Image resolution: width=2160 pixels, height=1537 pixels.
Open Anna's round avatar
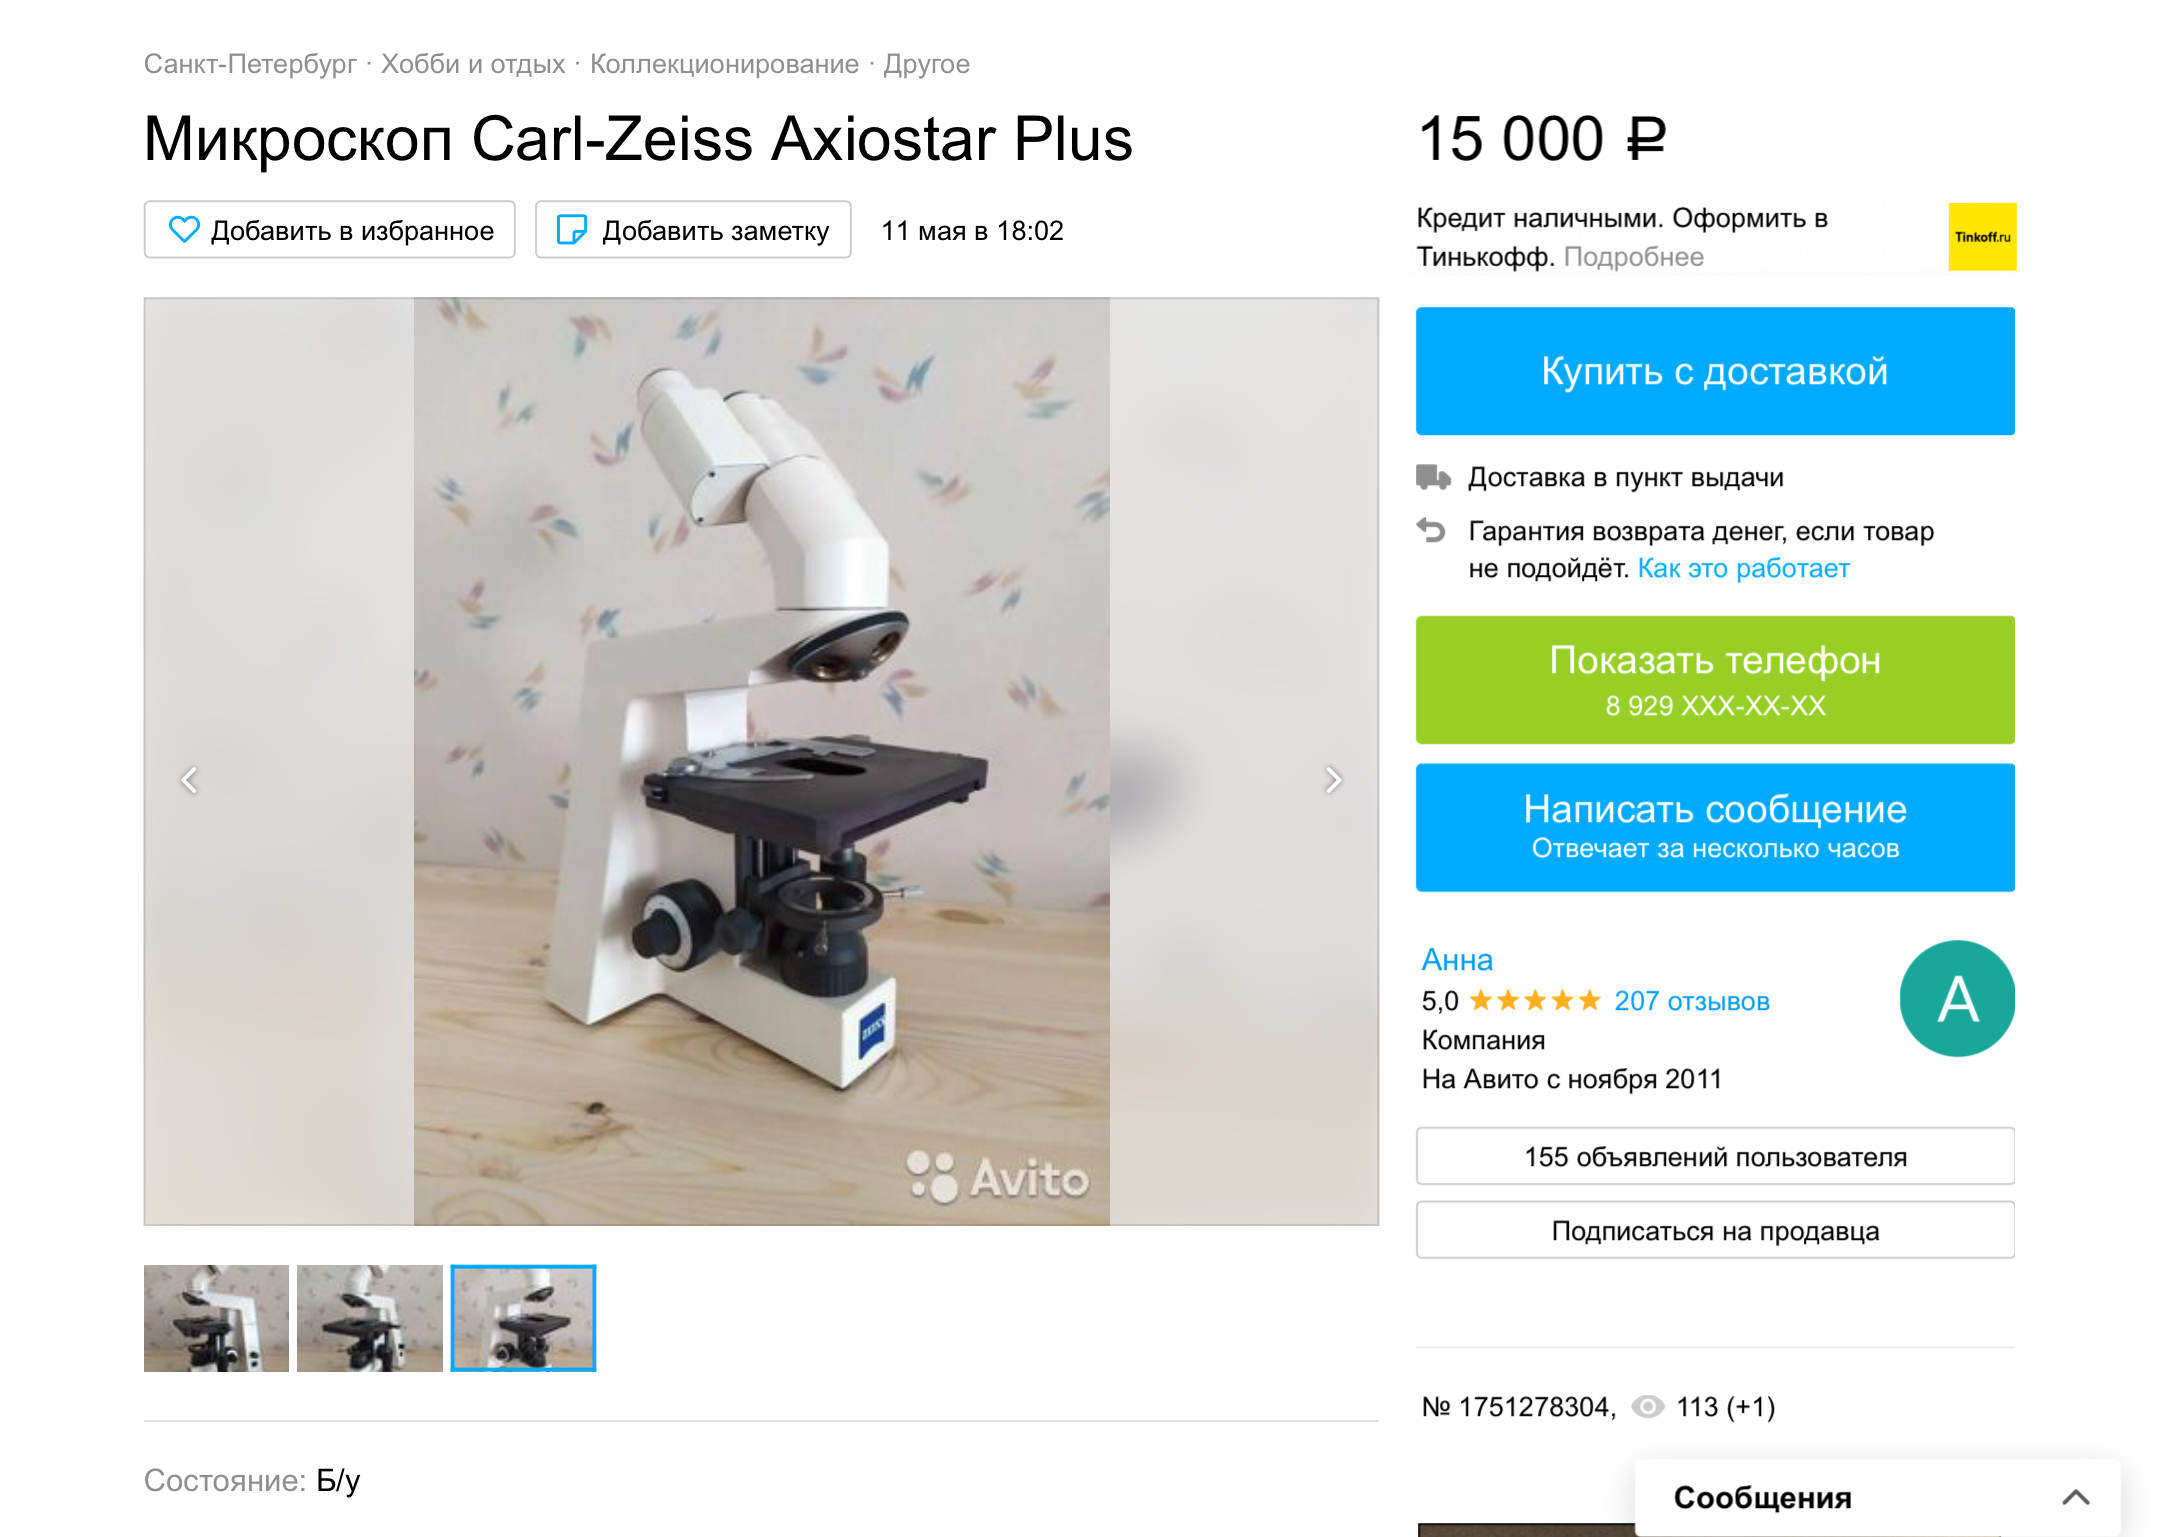click(x=1957, y=998)
